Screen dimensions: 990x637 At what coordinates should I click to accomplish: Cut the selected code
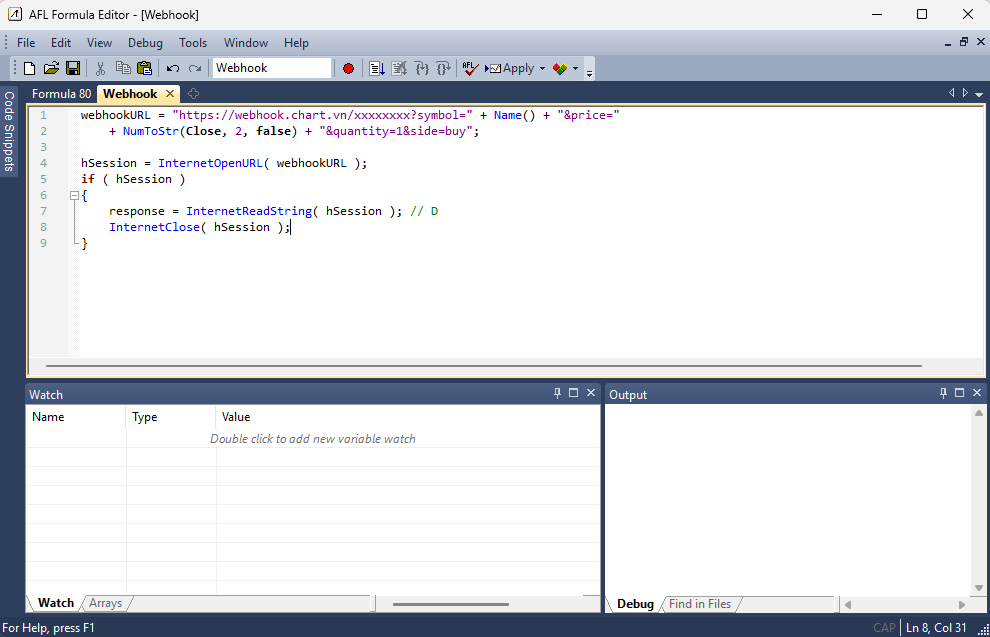[x=100, y=68]
